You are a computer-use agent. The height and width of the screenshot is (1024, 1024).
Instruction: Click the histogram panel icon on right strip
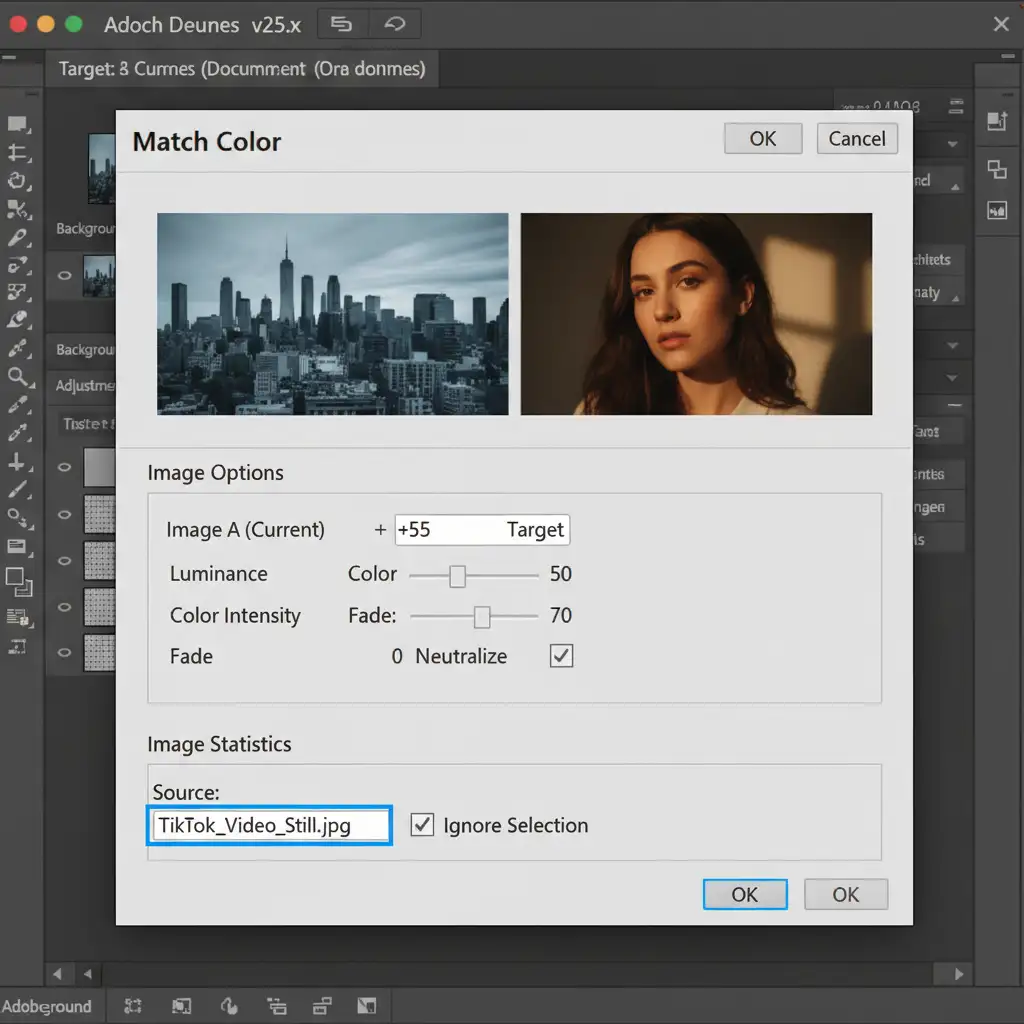coord(997,210)
